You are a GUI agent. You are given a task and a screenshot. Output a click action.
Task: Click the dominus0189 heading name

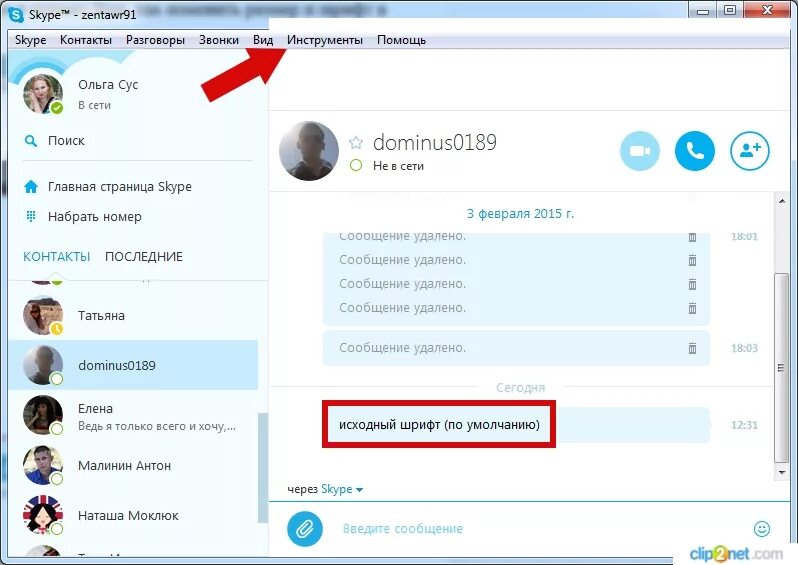pyautogui.click(x=435, y=143)
